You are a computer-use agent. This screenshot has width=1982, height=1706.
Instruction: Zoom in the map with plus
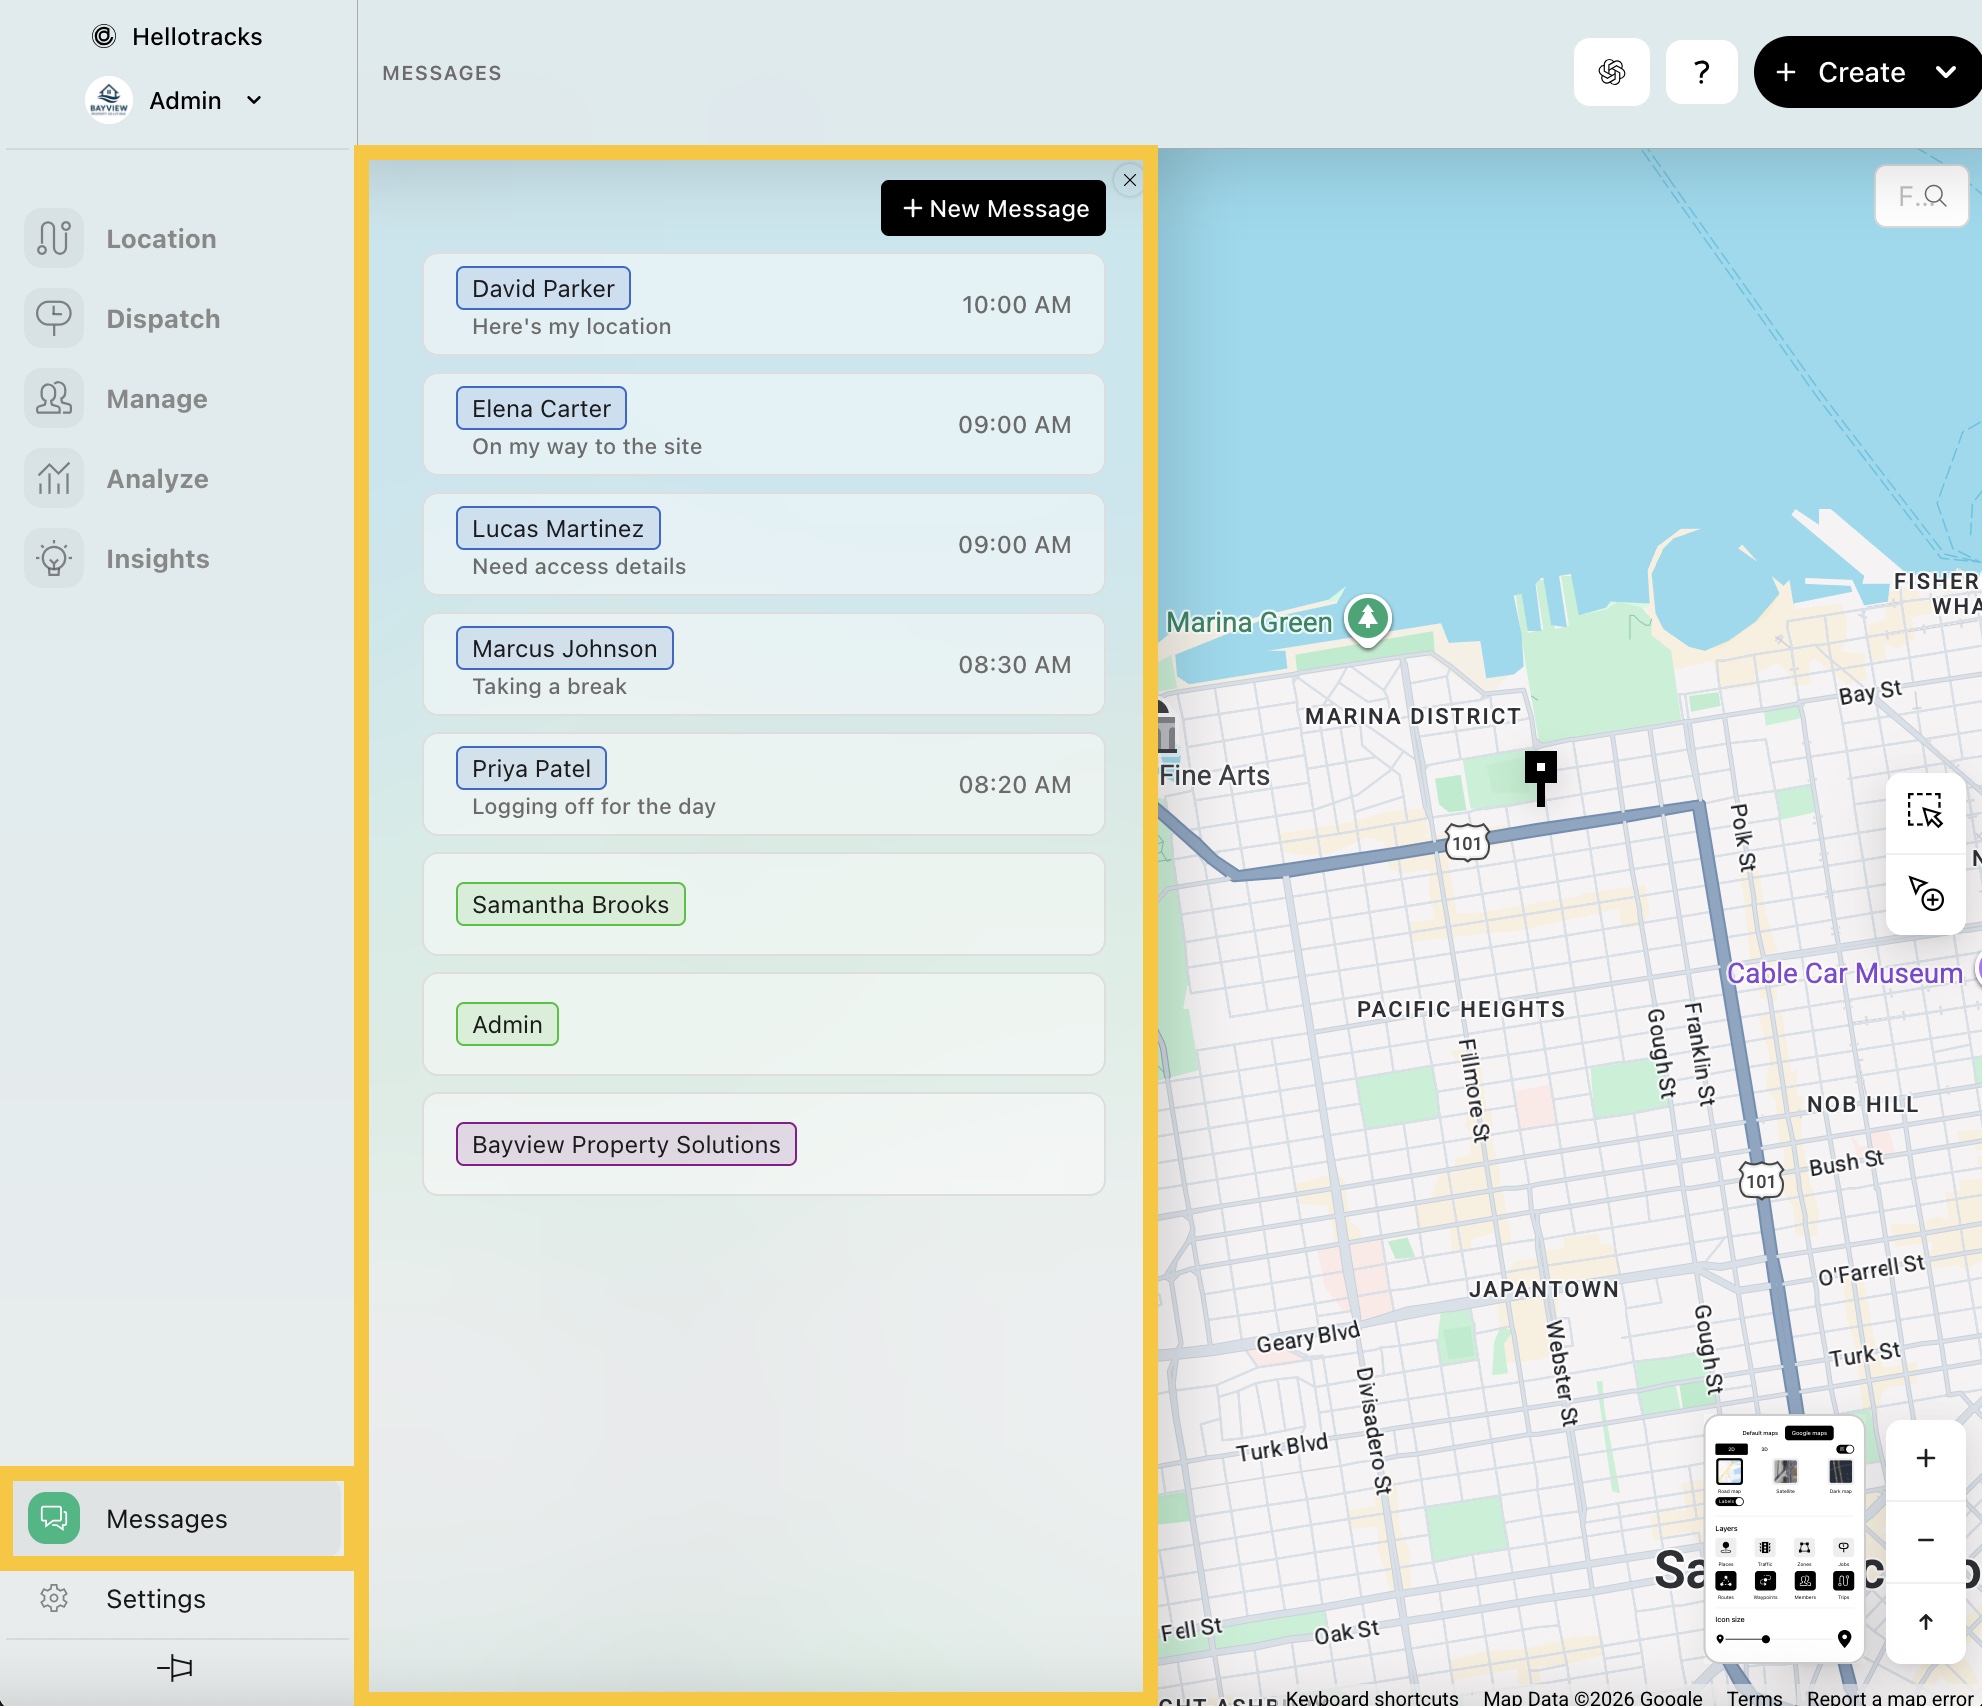(1925, 1459)
